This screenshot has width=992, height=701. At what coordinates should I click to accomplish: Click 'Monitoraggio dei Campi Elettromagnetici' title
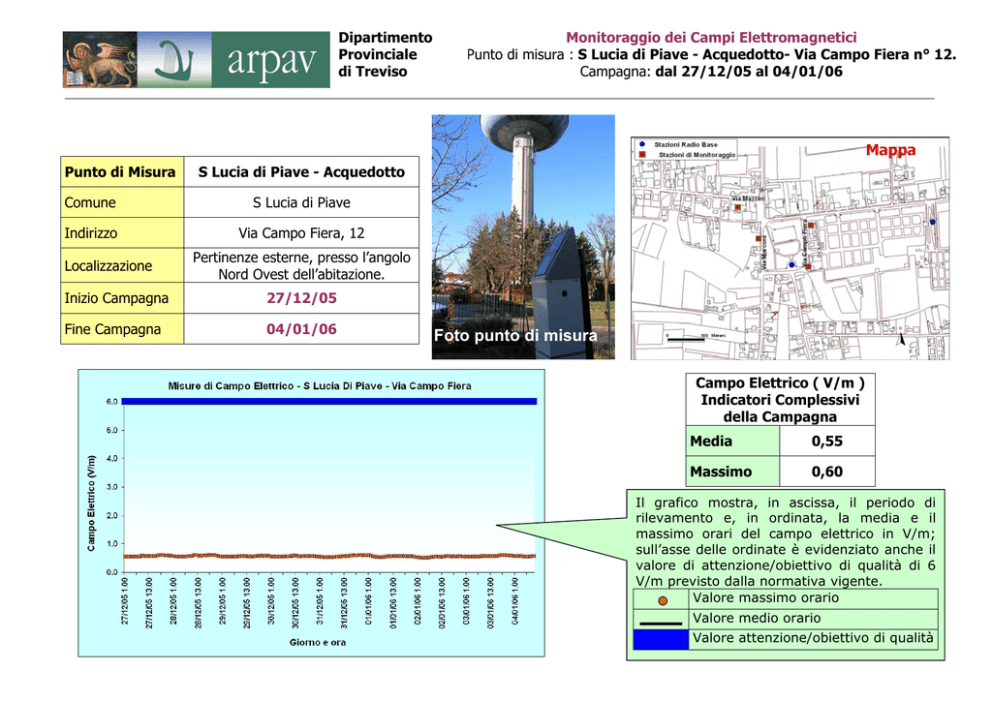[711, 37]
